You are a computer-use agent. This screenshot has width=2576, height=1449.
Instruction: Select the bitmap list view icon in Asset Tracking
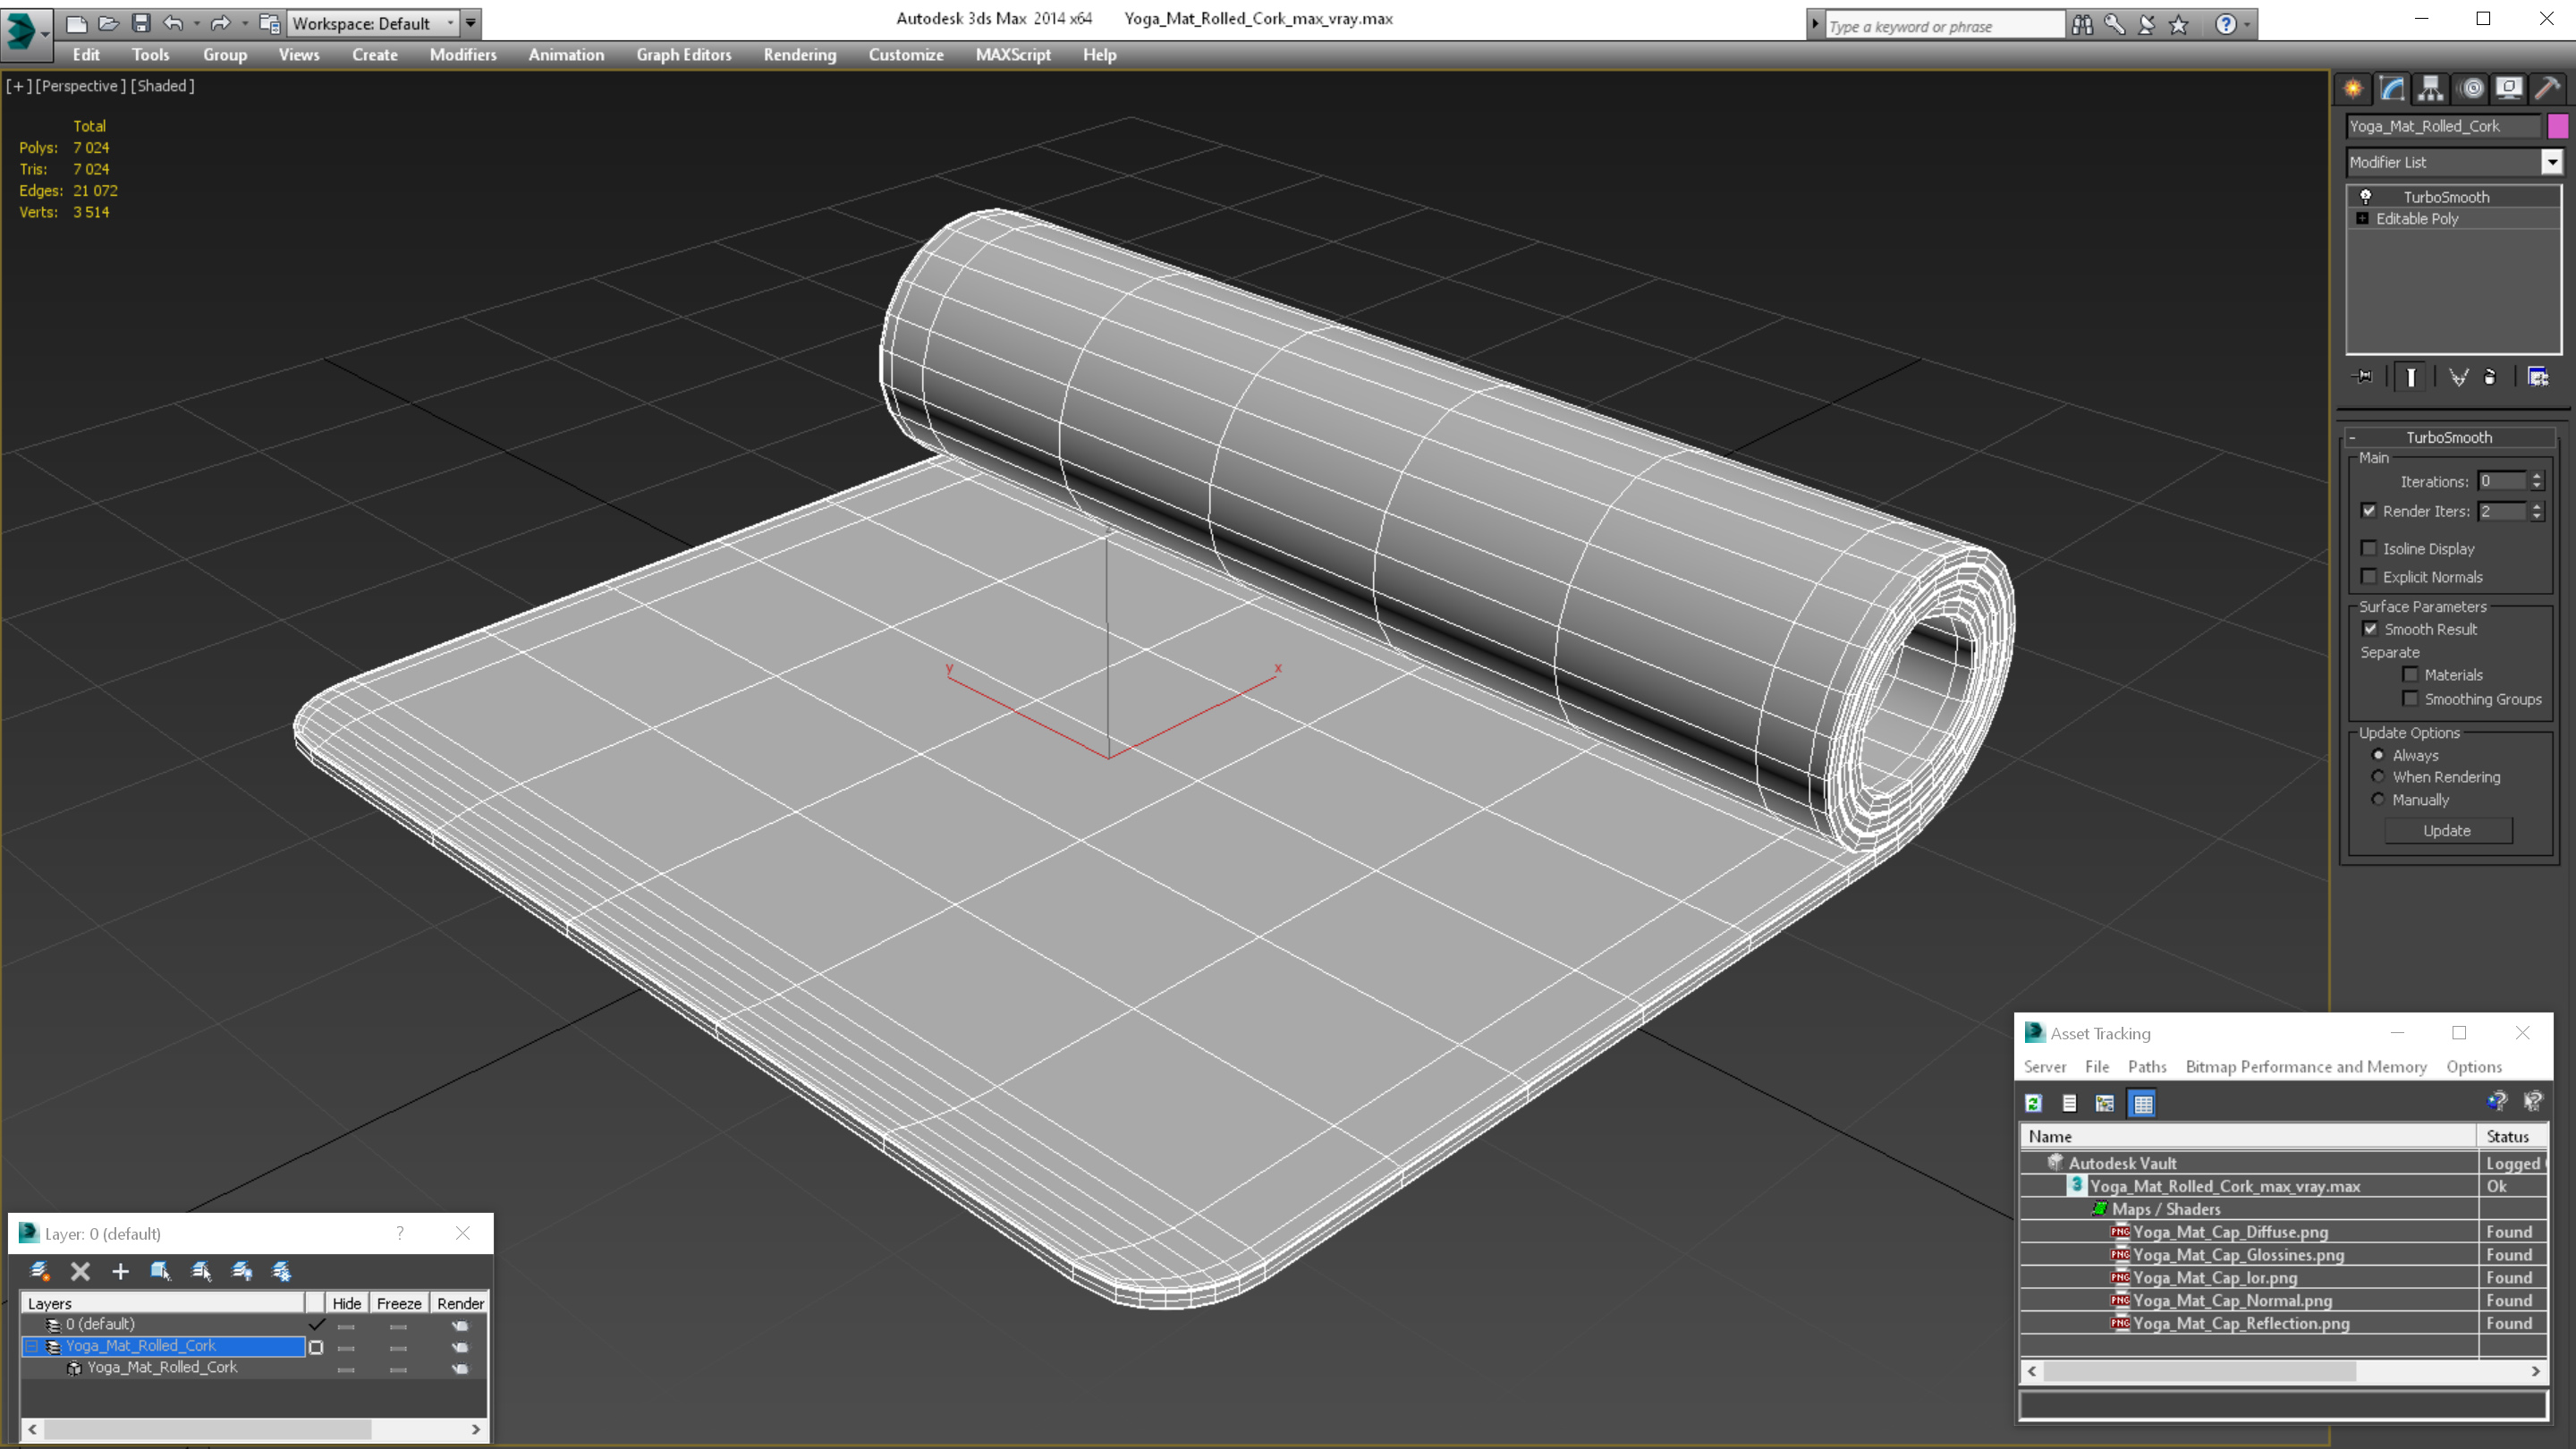[x=2142, y=1102]
